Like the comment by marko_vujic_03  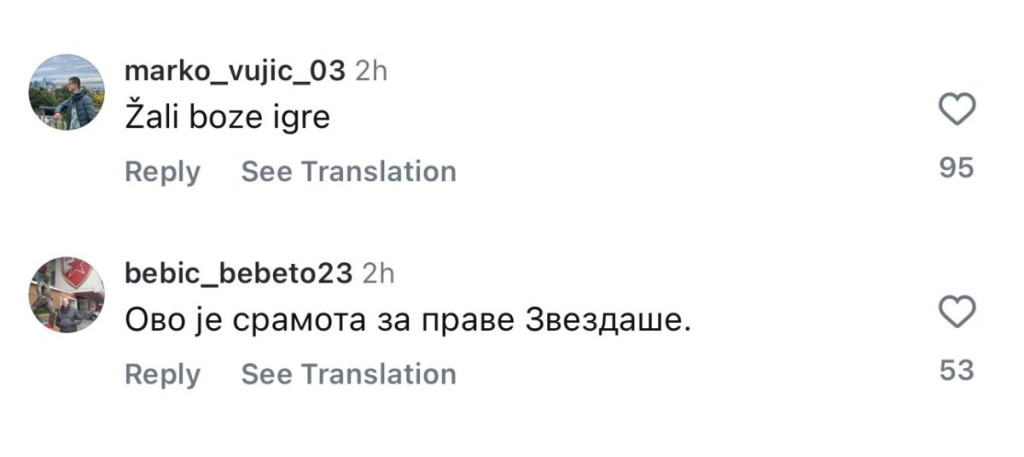click(957, 109)
